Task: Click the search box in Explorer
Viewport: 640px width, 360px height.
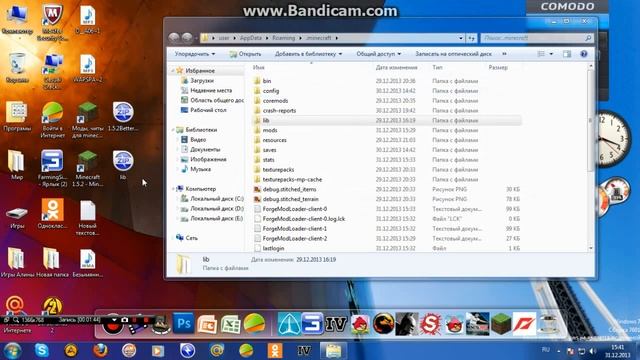Action: (x=537, y=38)
